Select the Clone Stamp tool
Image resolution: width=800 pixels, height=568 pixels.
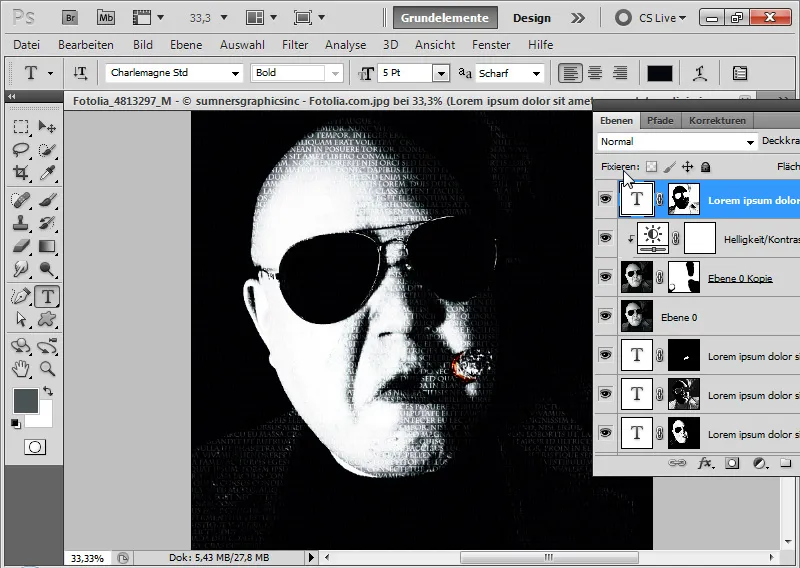pos(20,223)
